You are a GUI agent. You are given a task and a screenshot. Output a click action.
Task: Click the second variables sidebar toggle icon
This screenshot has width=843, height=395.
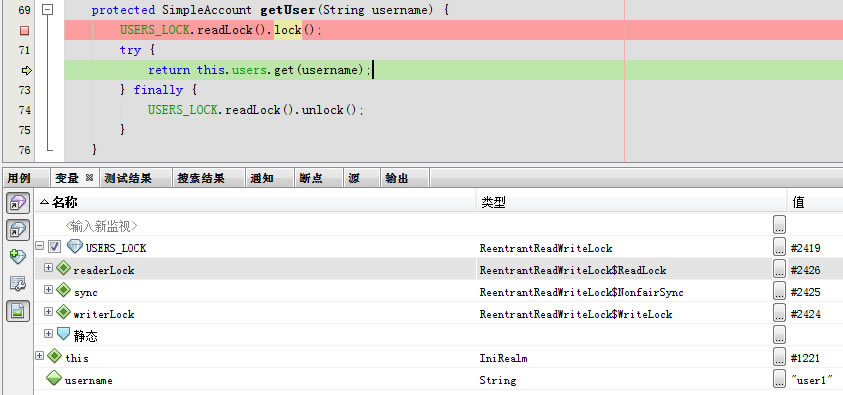click(x=18, y=230)
